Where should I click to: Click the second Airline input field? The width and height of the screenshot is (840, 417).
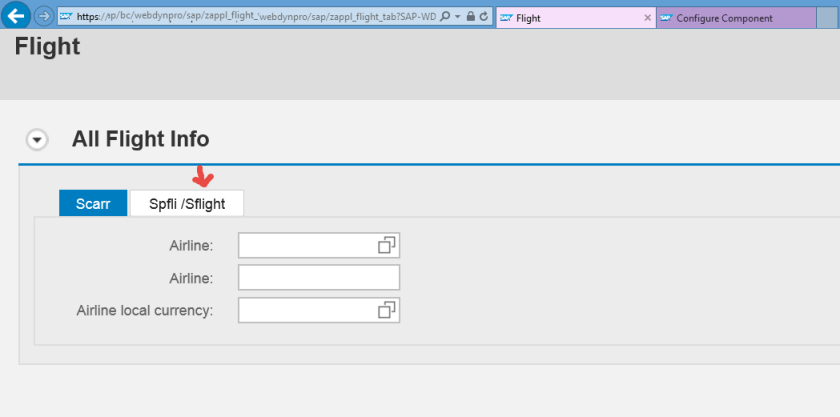click(319, 278)
